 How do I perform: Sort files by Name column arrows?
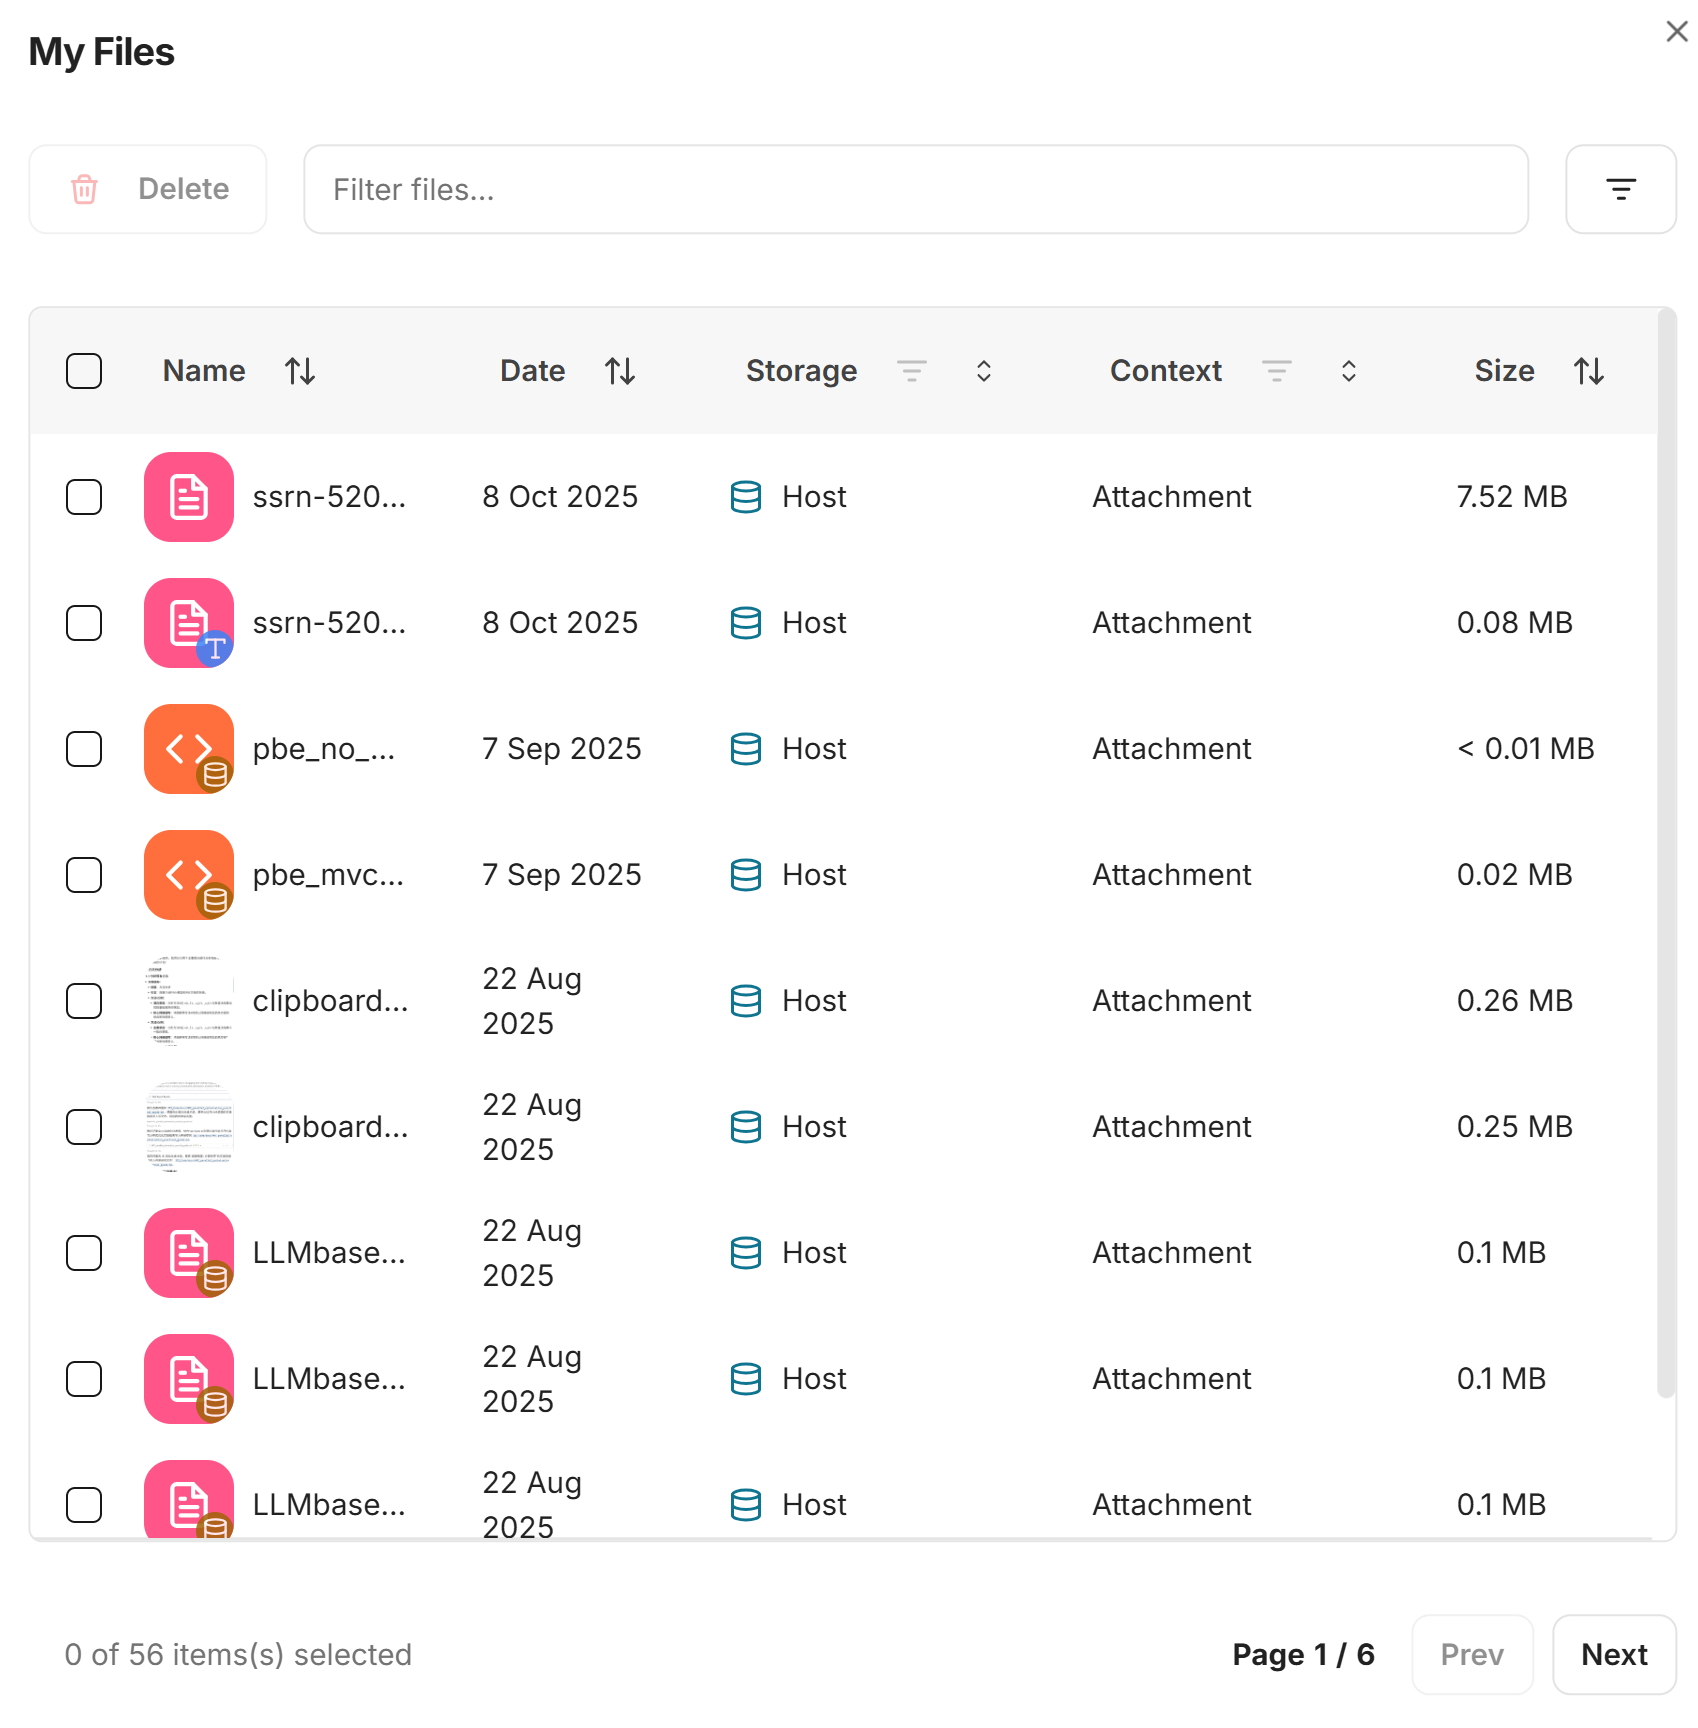pyautogui.click(x=299, y=371)
